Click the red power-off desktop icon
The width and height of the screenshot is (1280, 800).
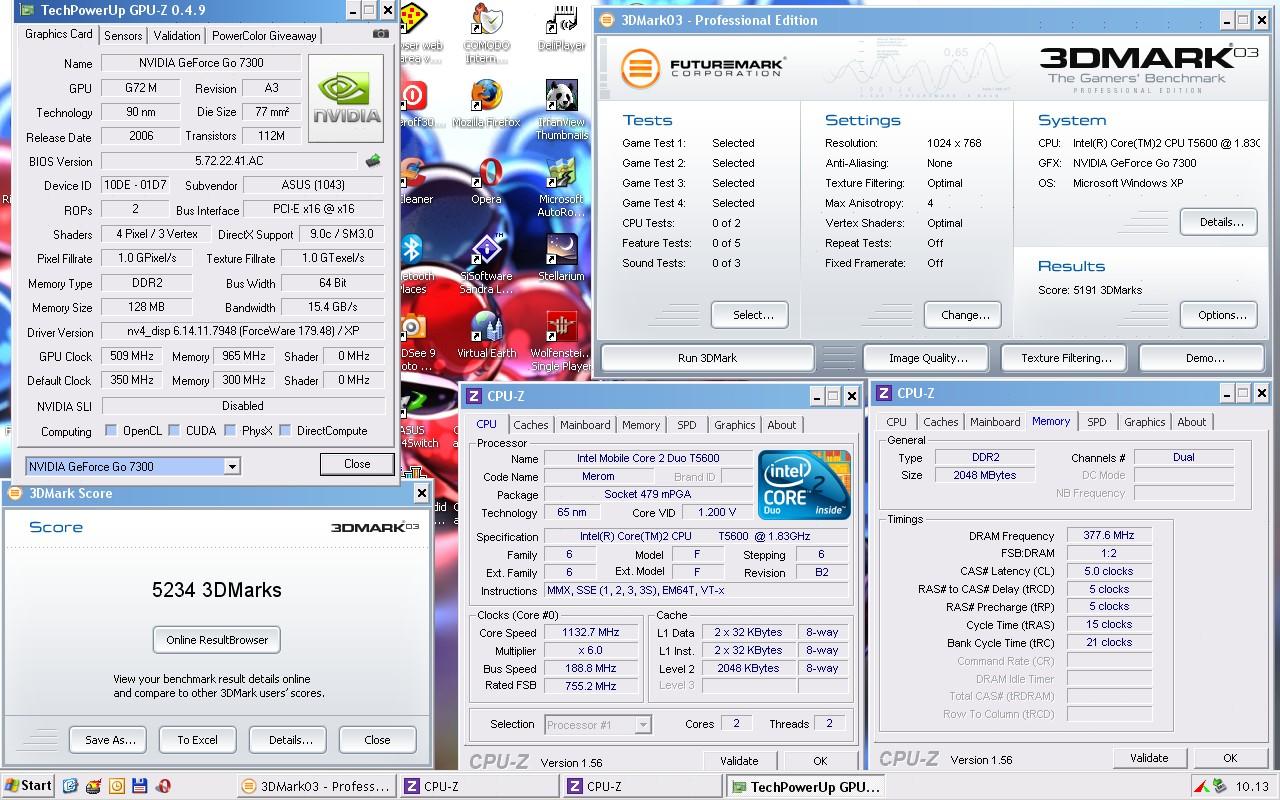[x=414, y=96]
